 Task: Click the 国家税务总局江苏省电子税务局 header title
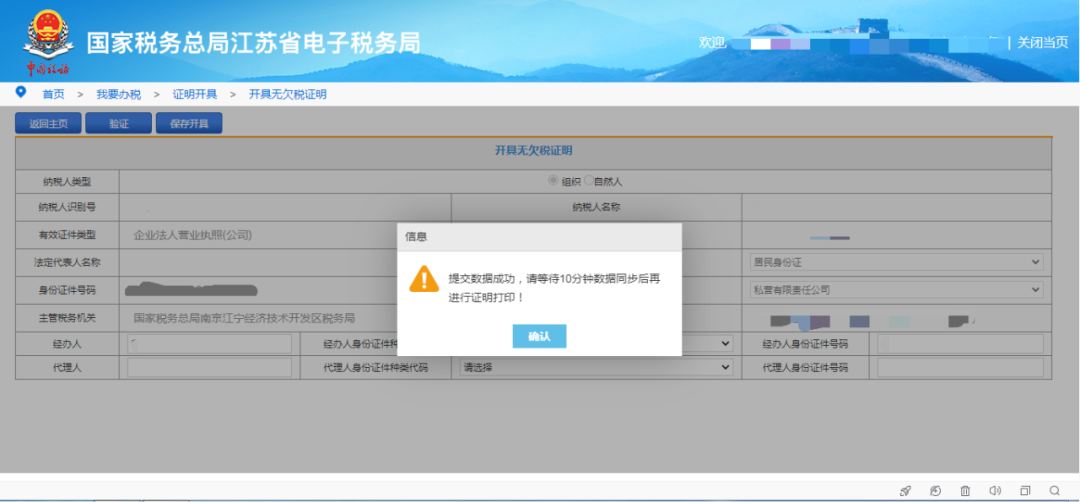pyautogui.click(x=253, y=43)
